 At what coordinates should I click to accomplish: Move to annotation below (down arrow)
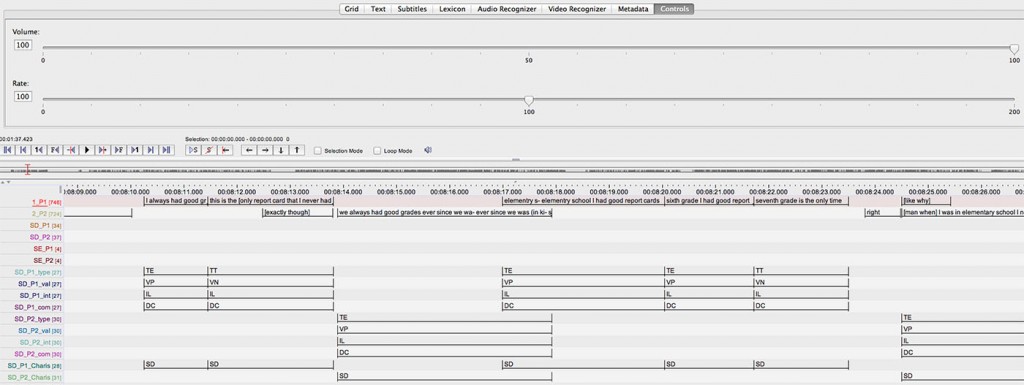click(281, 150)
